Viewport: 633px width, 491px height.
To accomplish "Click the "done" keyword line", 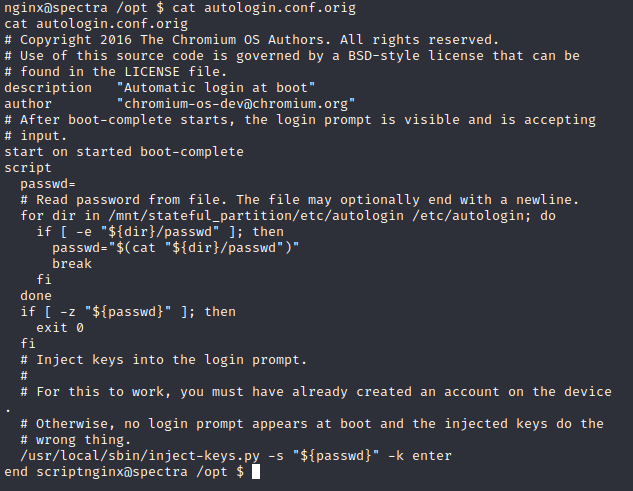I will (36, 296).
